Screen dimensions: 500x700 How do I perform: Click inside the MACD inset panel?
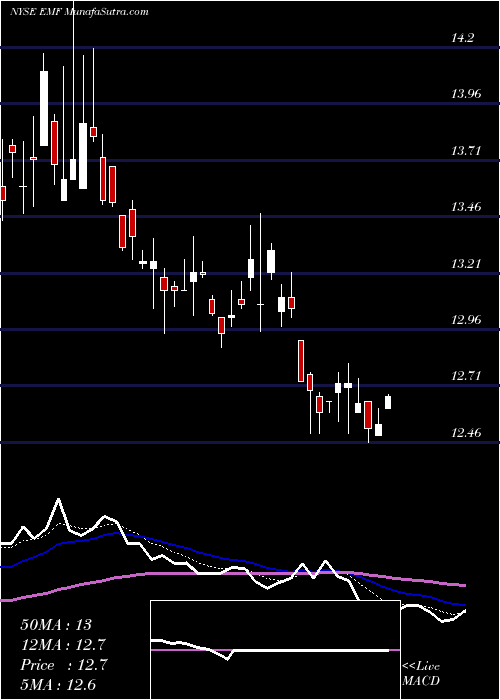[x=275, y=650]
